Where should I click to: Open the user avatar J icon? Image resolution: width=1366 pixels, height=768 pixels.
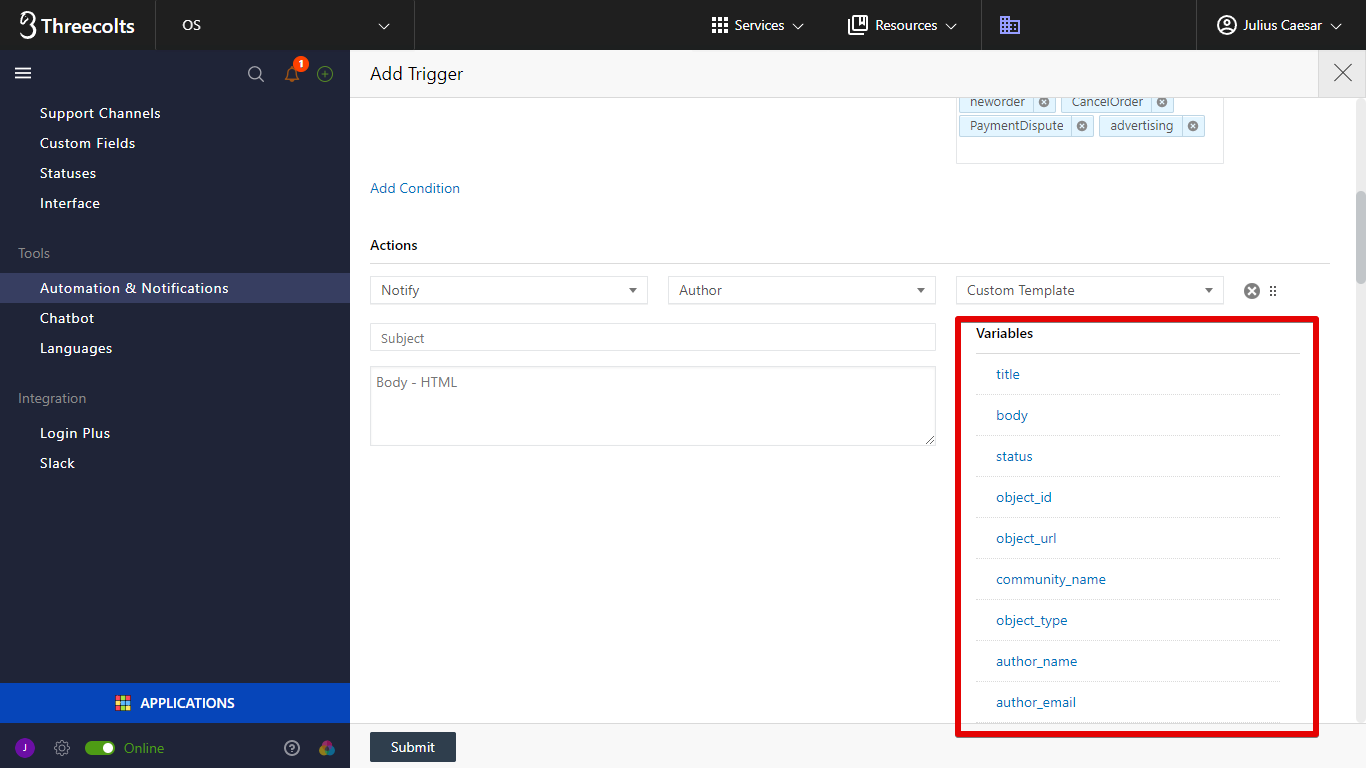(x=25, y=748)
